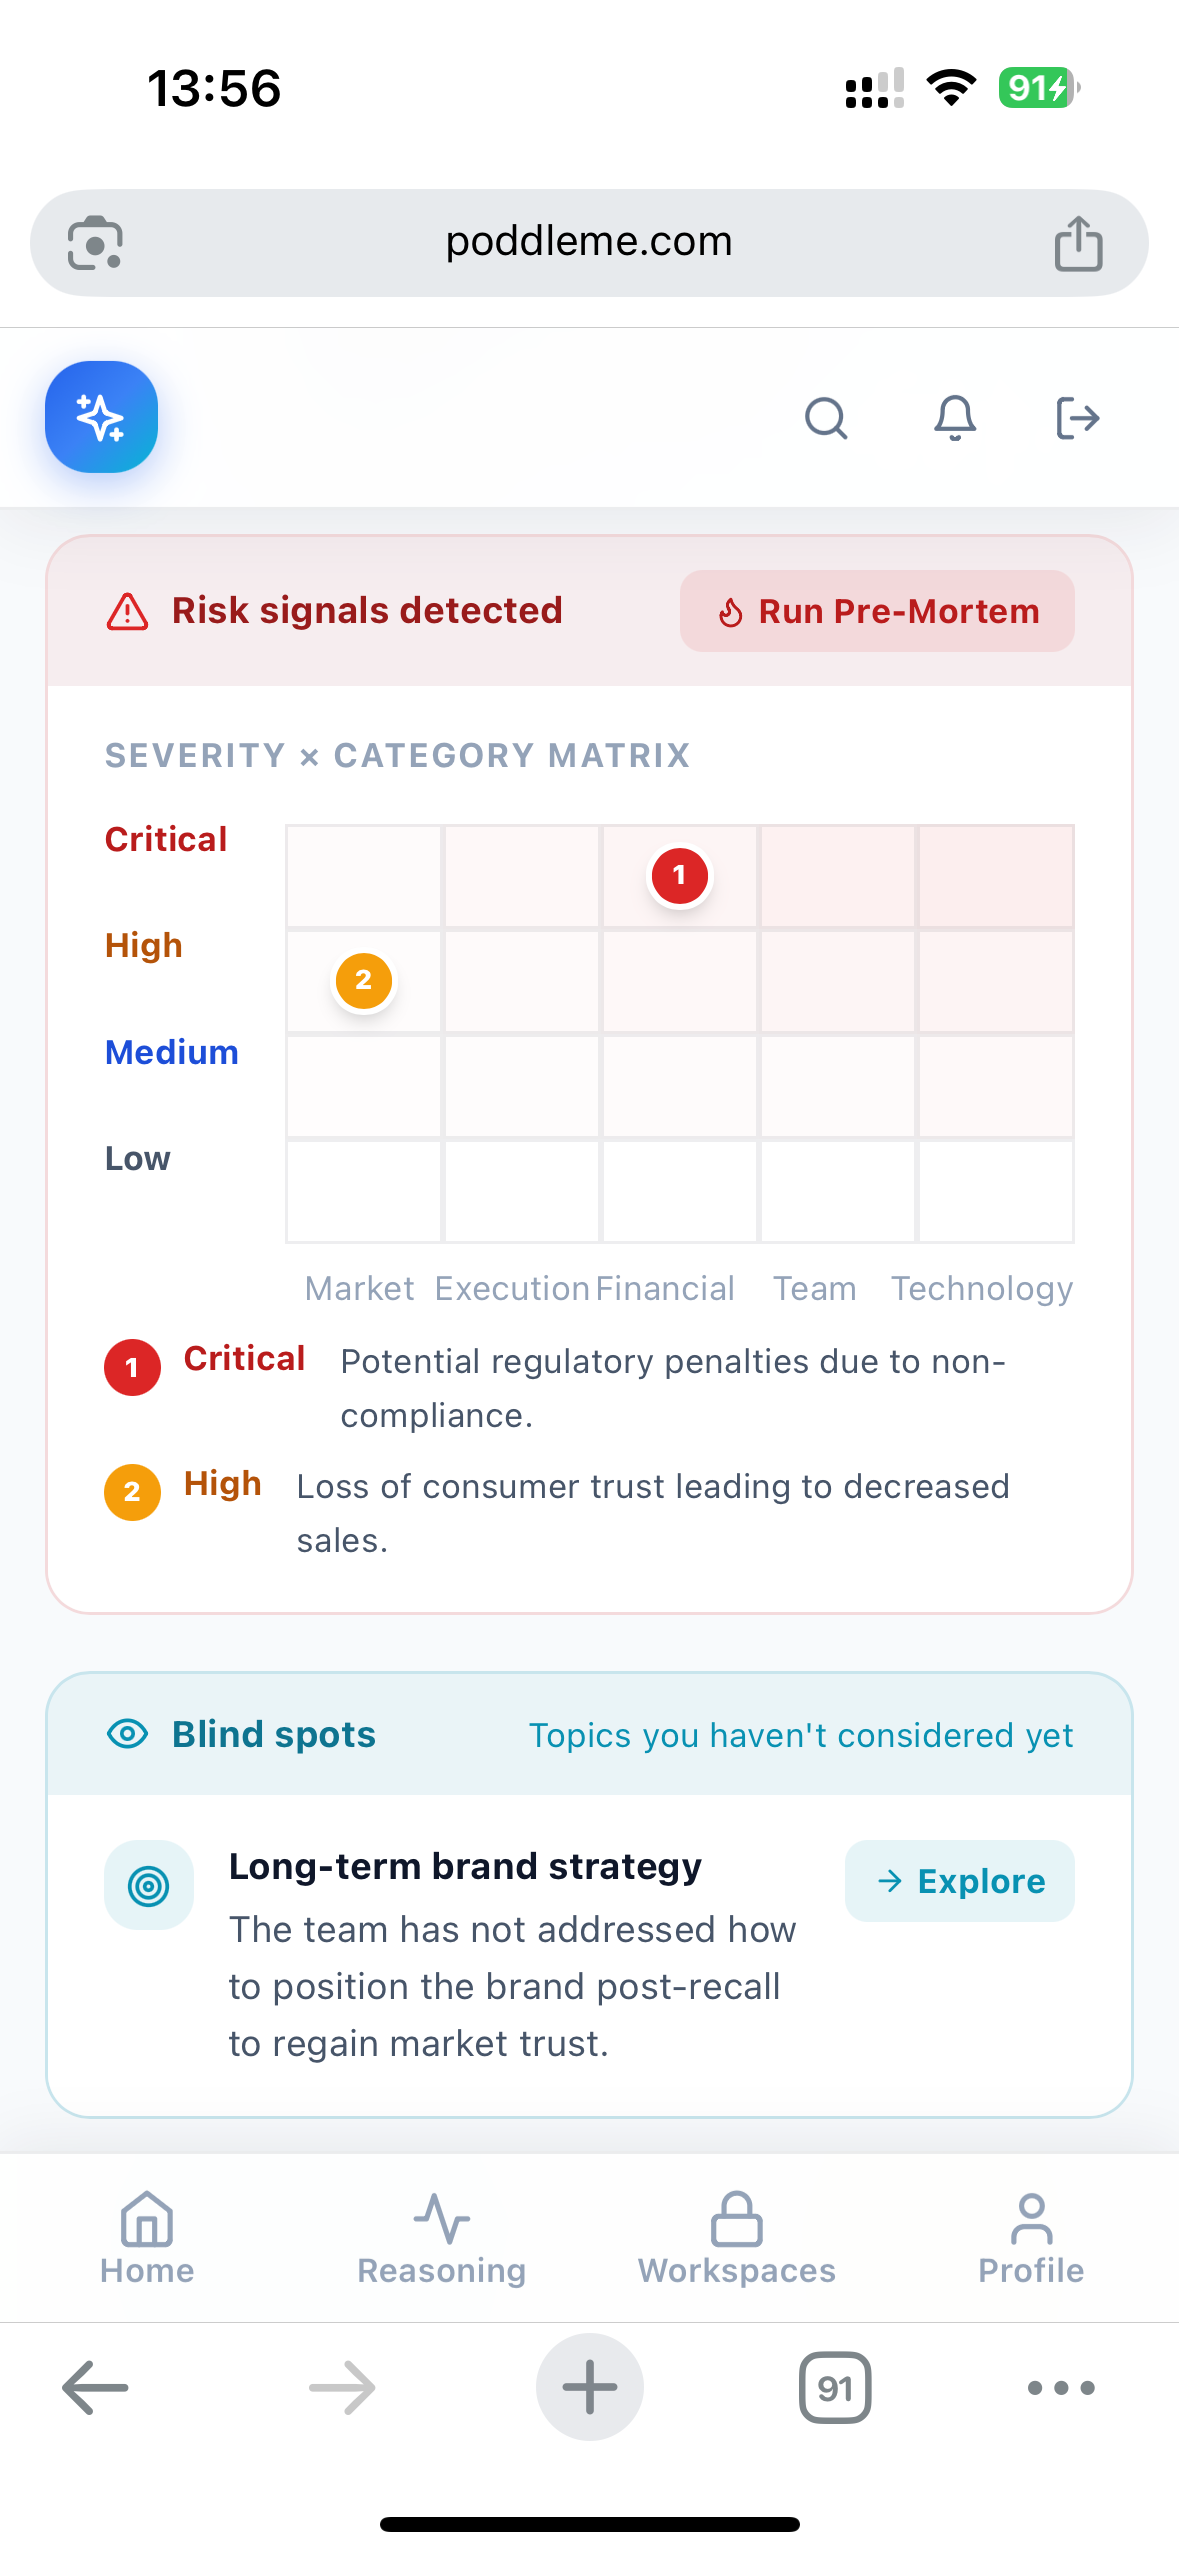The width and height of the screenshot is (1179, 2556).
Task: Open search with the magnifier icon
Action: [826, 418]
